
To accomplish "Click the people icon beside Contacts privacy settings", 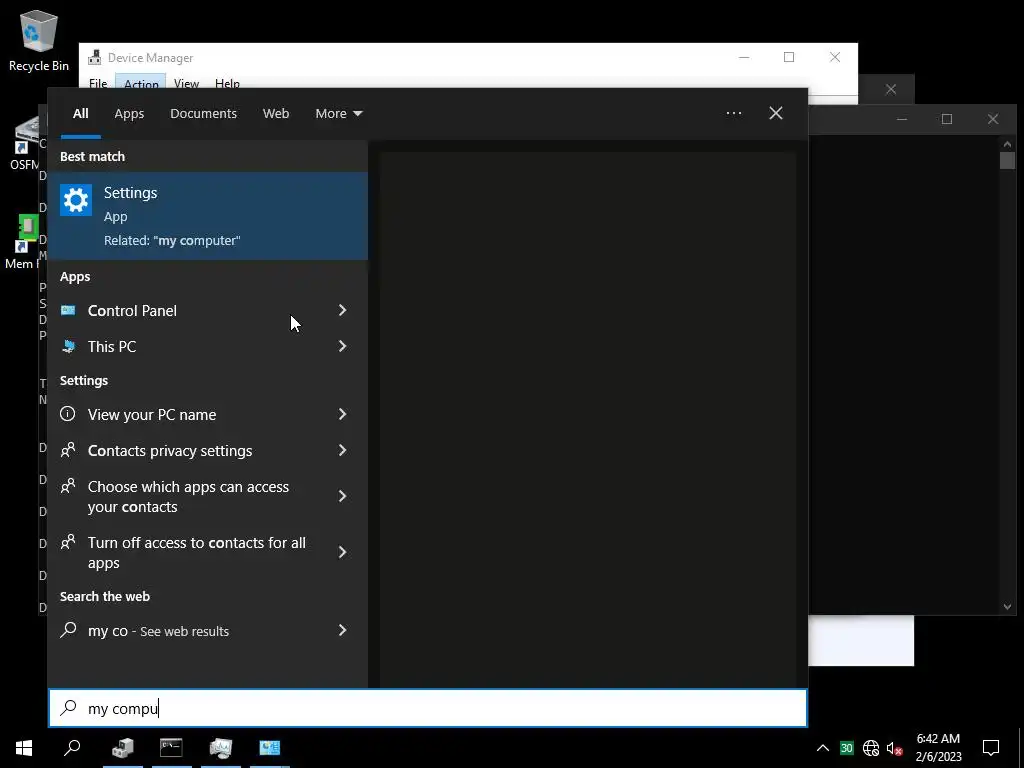I will click(x=67, y=450).
